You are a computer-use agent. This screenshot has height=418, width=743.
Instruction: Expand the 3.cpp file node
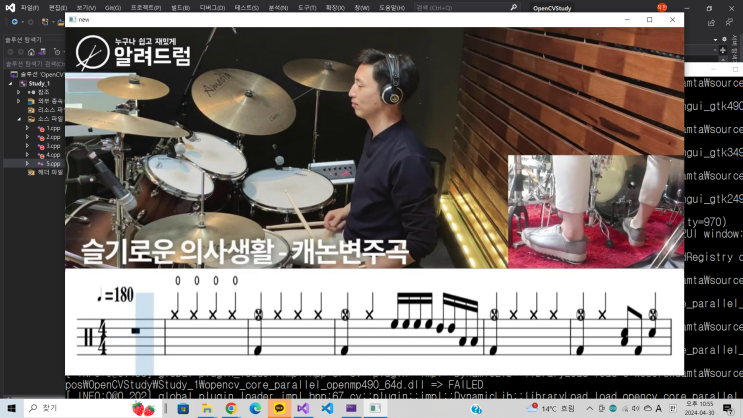[x=27, y=146]
